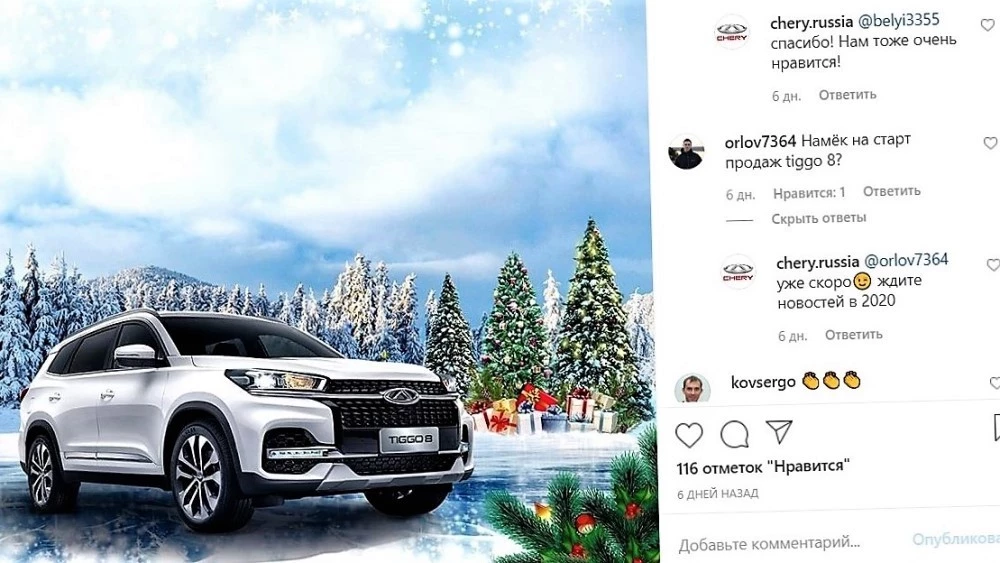View likes on orlov7364's comment (Нравится: 1)

coord(809,193)
